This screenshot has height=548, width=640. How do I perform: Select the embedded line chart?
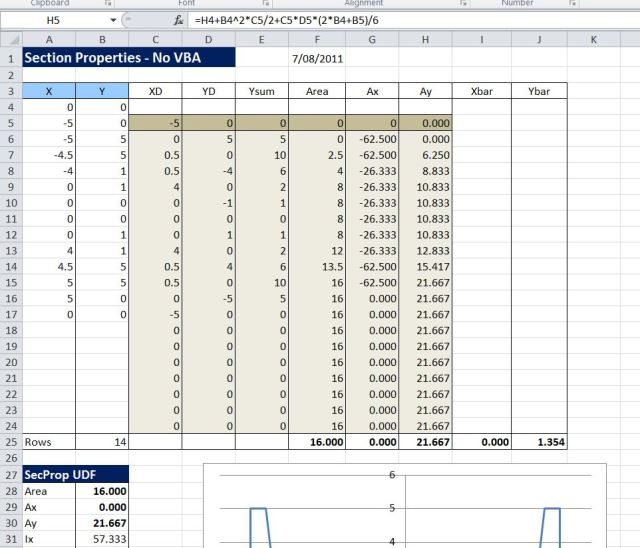pos(400,510)
